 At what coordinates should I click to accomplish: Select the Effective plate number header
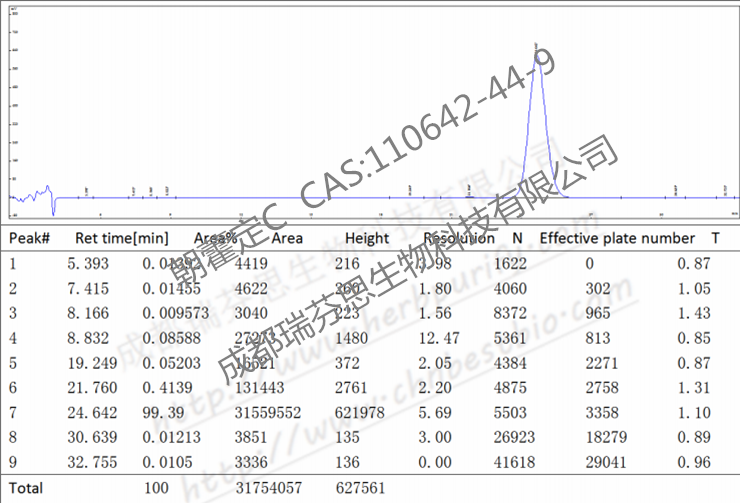[617, 239]
